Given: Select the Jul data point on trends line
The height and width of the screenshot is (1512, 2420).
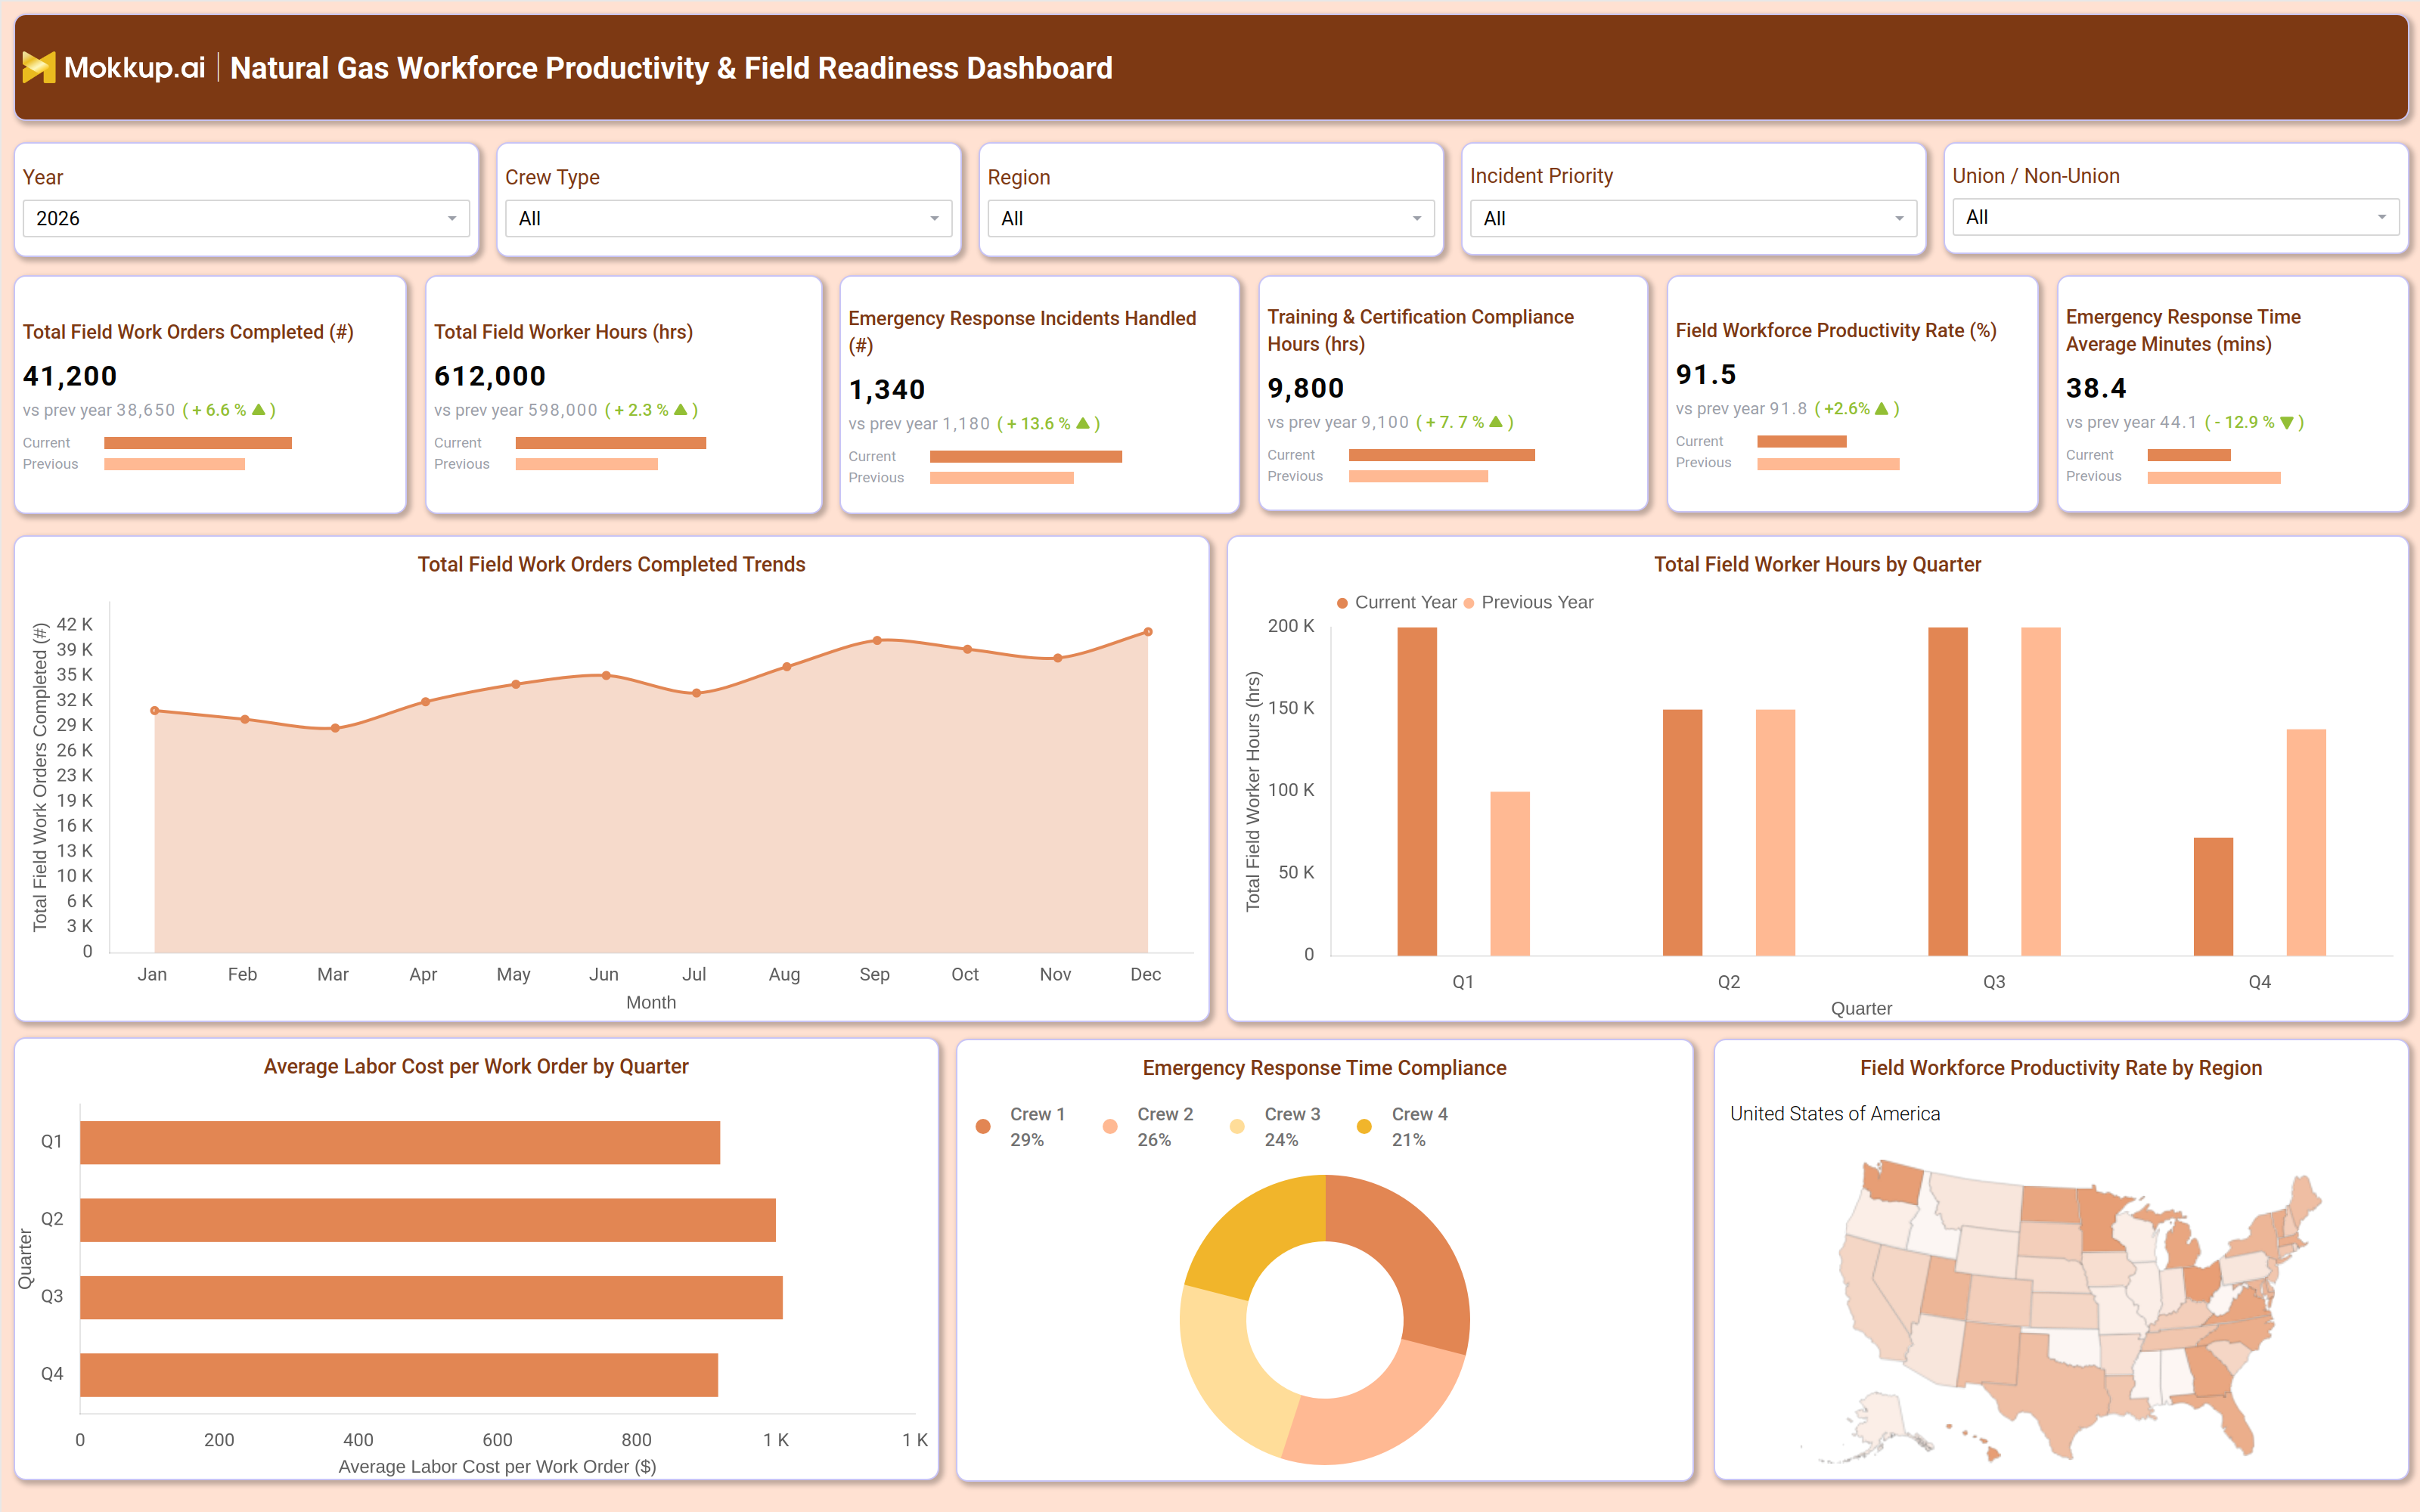Looking at the screenshot, I should [x=696, y=693].
